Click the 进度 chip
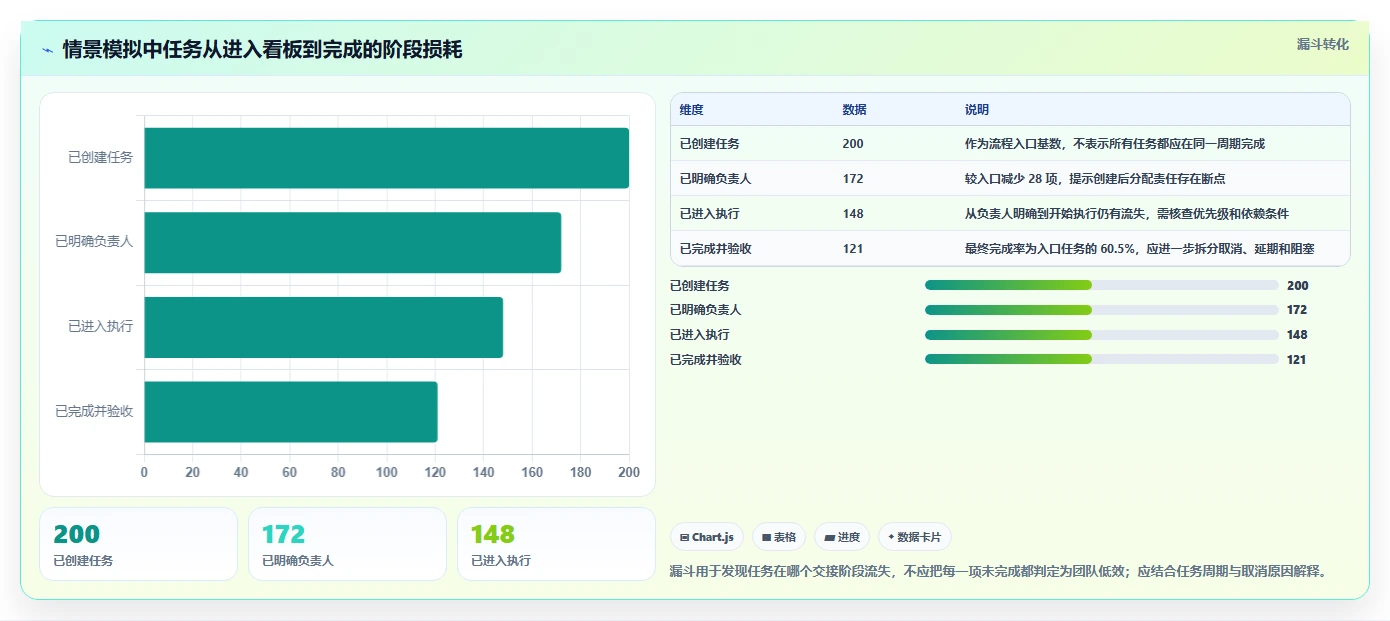This screenshot has height=621, width=1390. click(842, 537)
